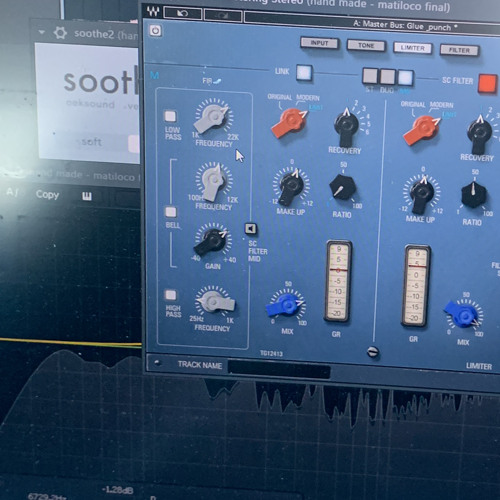This screenshot has height=500, width=500.
Task: Open the soothe2 window gear menu
Action: 60,33
